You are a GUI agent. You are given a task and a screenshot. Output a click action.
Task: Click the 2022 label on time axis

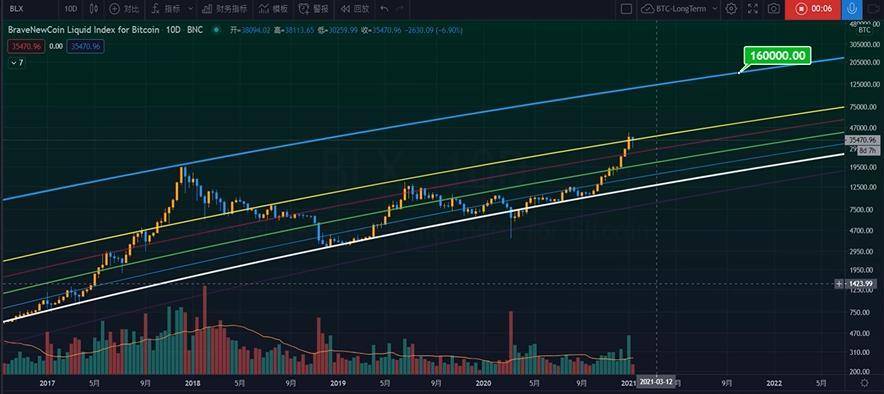tap(774, 383)
